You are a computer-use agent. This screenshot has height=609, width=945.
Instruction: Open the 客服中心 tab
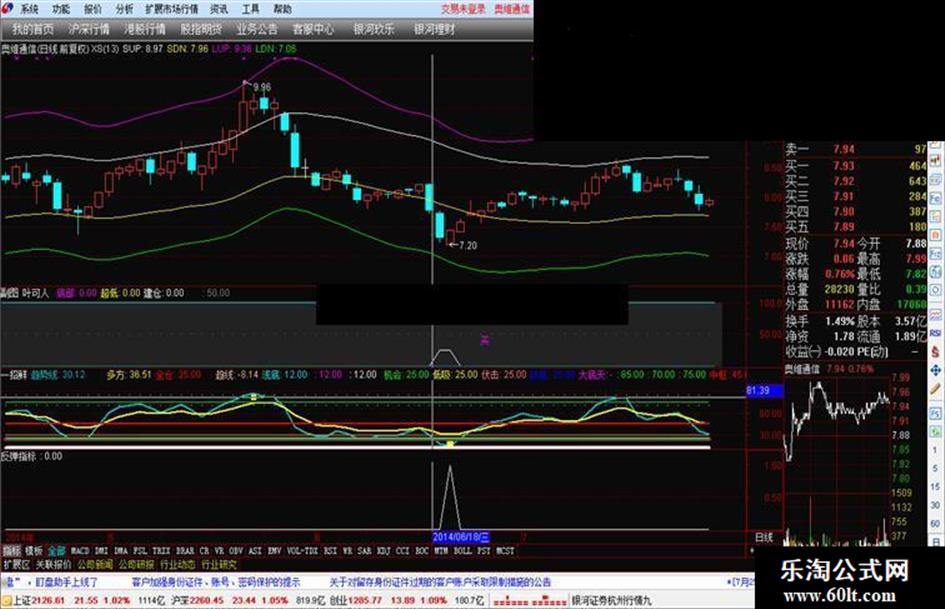(x=313, y=29)
